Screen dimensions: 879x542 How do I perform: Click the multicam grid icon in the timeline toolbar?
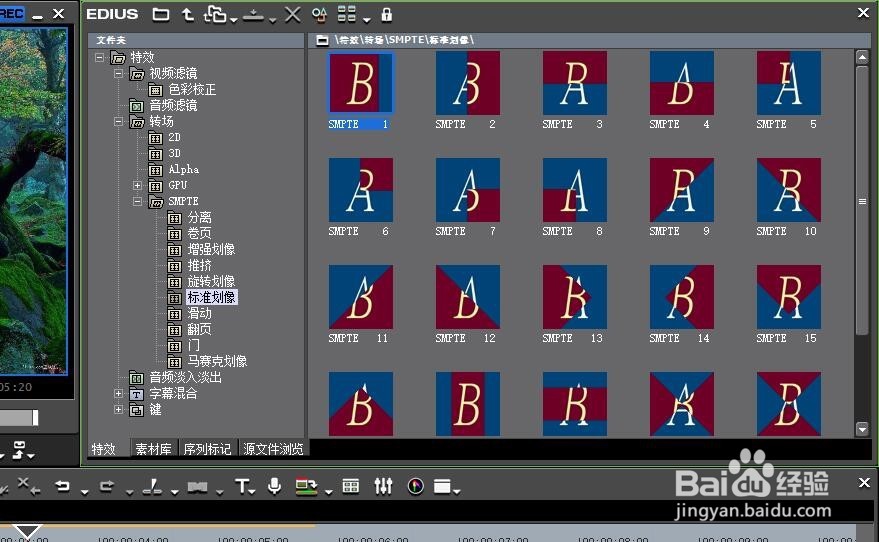[351, 486]
